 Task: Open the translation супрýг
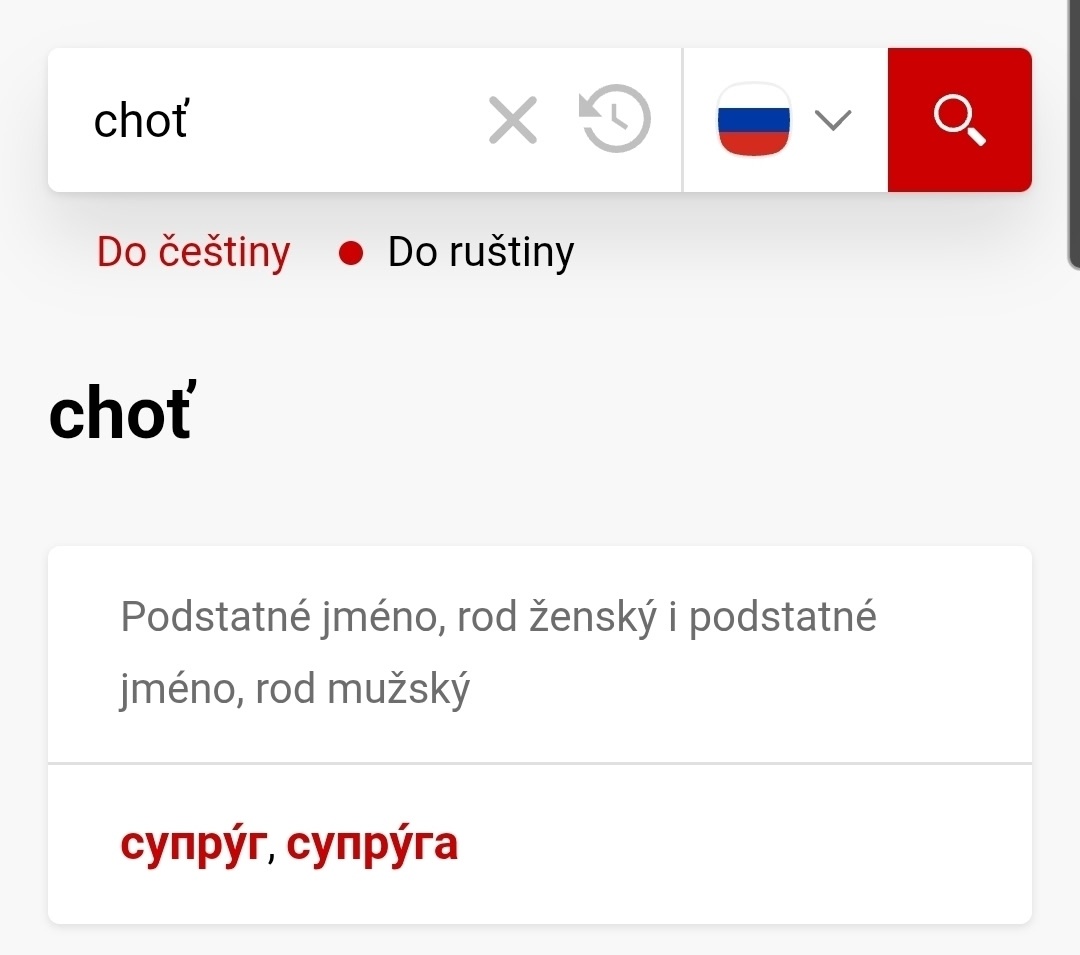[193, 843]
